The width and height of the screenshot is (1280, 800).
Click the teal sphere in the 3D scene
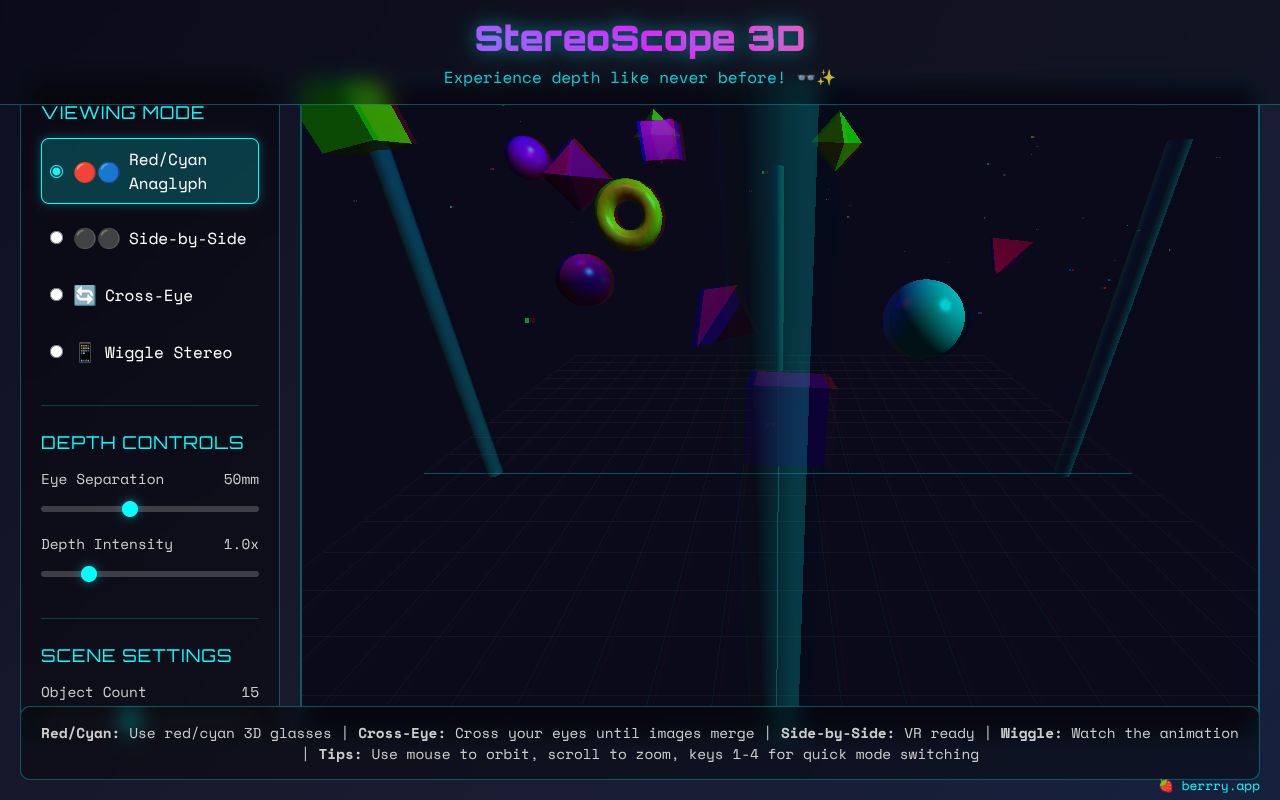point(923,316)
